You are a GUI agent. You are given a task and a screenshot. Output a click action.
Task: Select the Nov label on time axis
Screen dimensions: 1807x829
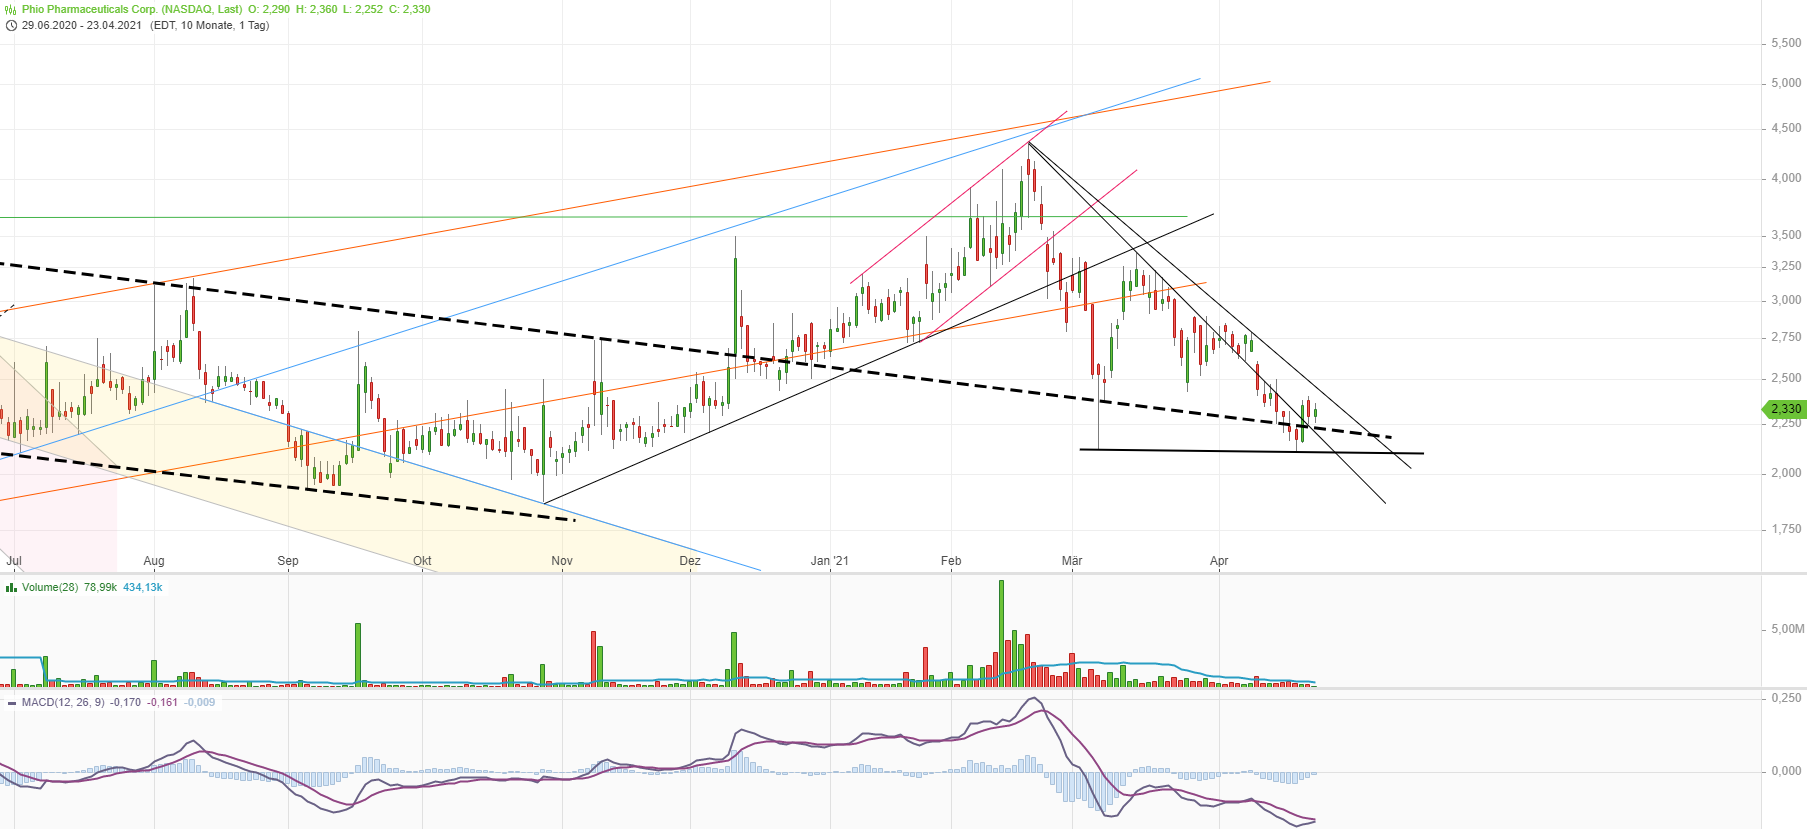[562, 561]
